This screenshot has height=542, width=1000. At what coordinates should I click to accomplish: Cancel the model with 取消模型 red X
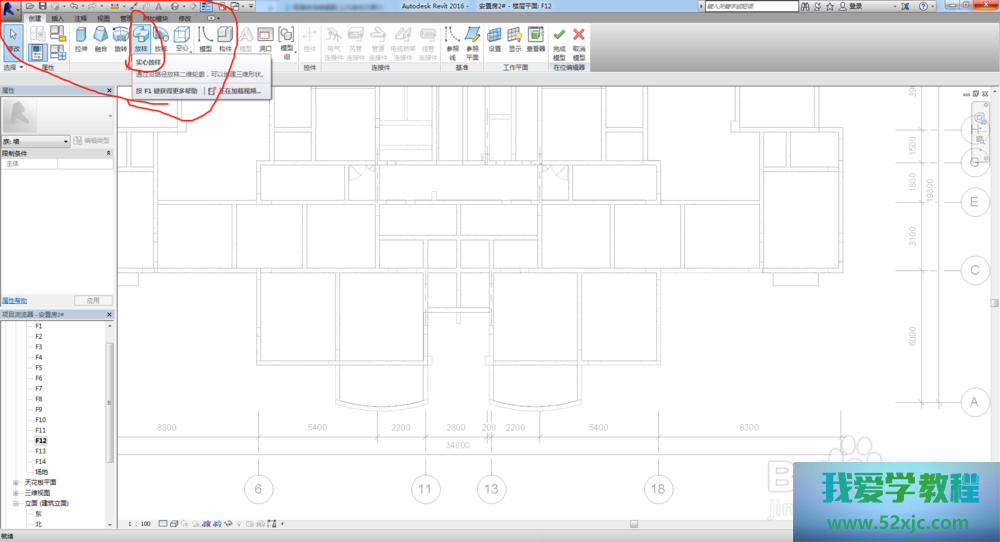pyautogui.click(x=579, y=39)
